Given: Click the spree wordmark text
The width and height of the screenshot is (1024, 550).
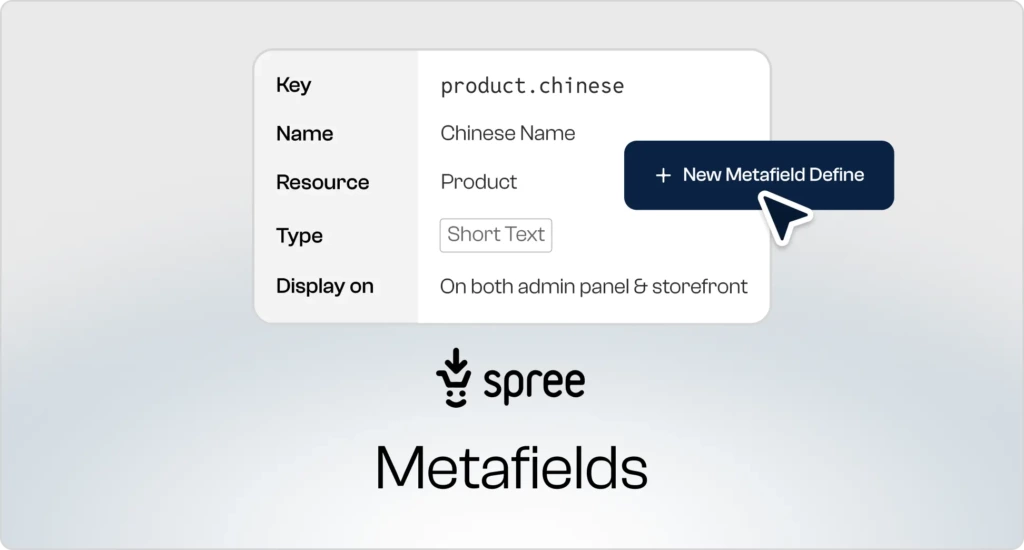Looking at the screenshot, I should [x=534, y=383].
